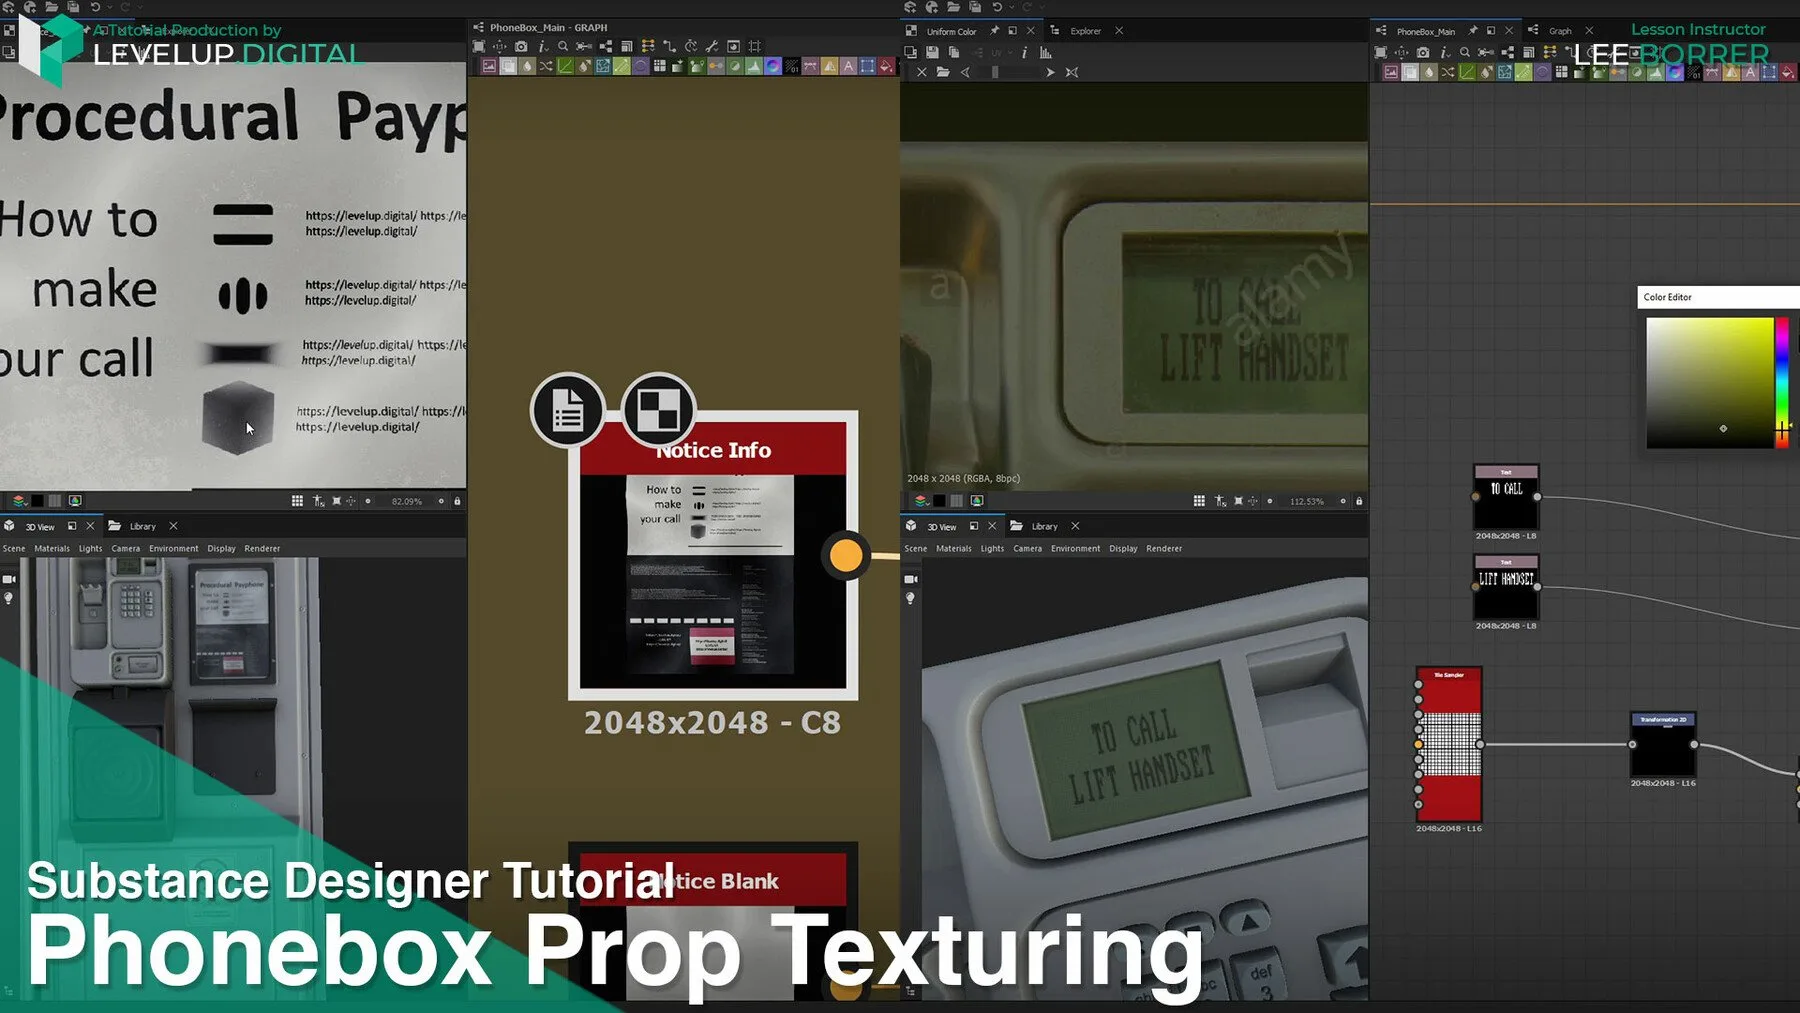1800x1013 pixels.
Task: Click the search magnifier in right PhoneBox_Main toolbar
Action: pos(1465,52)
